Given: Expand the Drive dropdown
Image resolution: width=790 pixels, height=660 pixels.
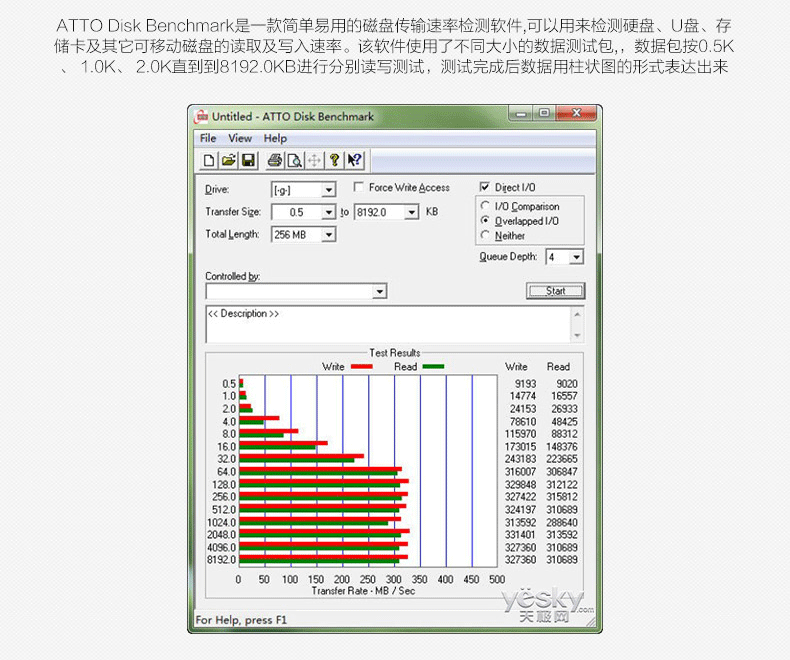Looking at the screenshot, I should [x=328, y=190].
